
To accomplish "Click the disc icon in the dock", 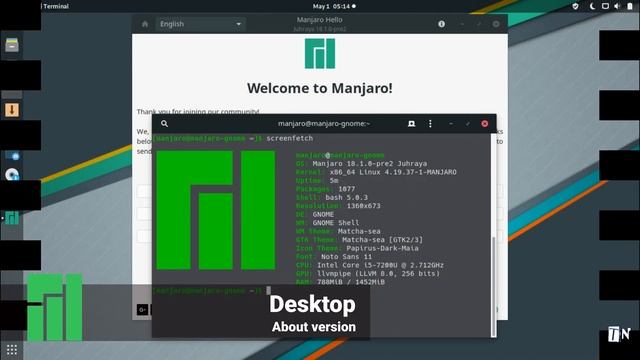I will coord(12,174).
